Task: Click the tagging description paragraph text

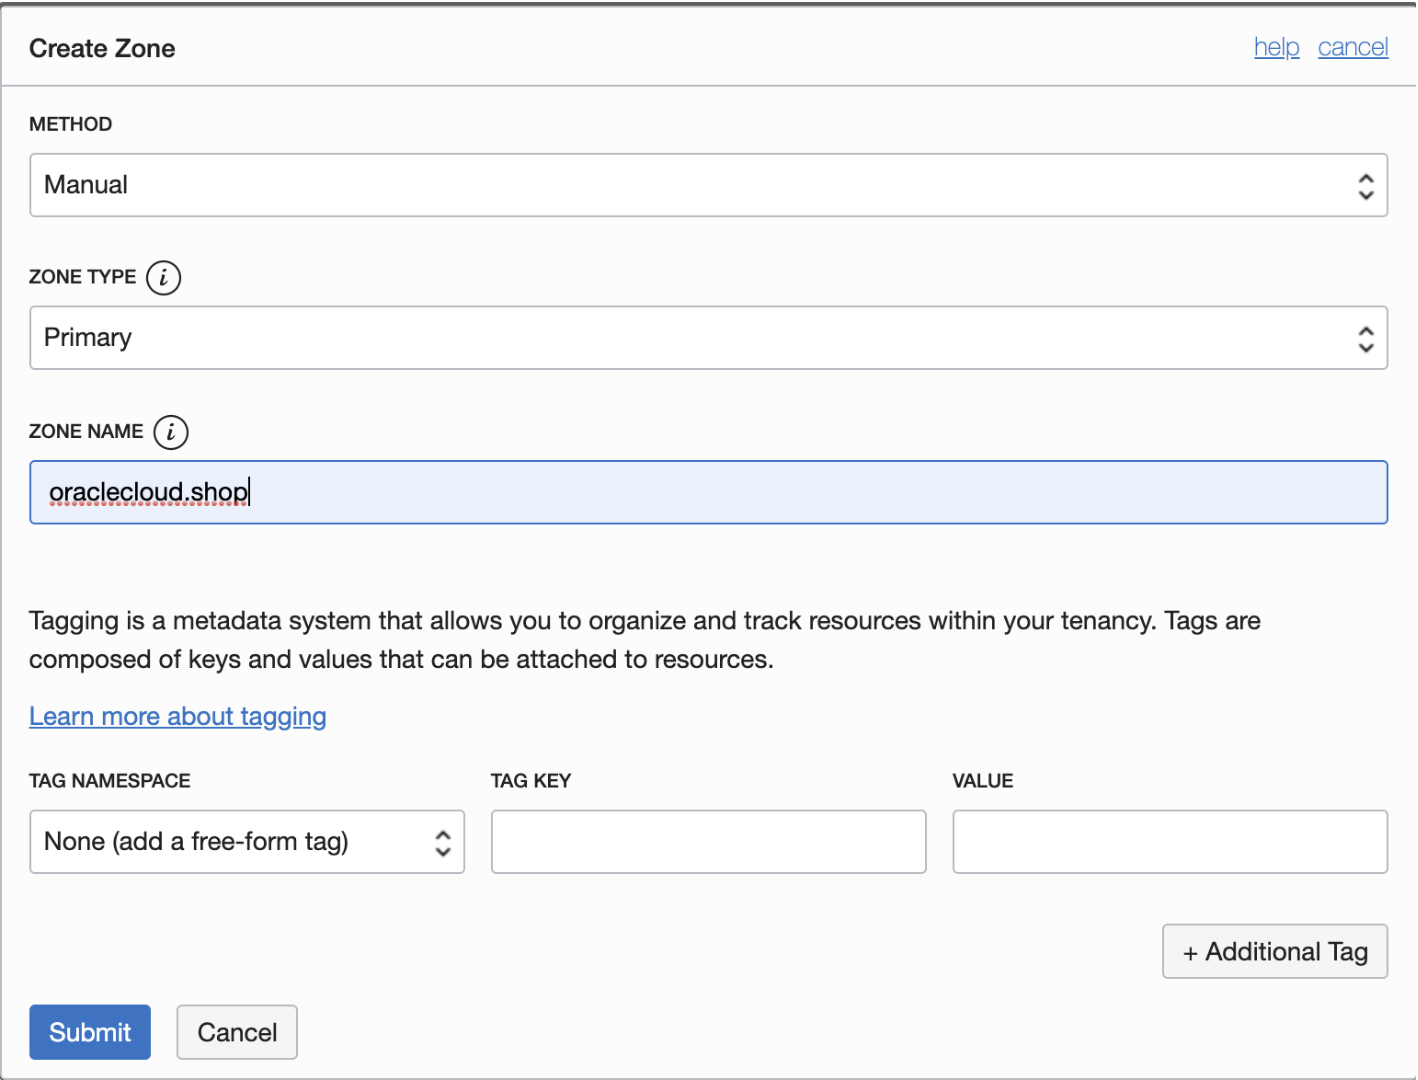Action: 645,640
